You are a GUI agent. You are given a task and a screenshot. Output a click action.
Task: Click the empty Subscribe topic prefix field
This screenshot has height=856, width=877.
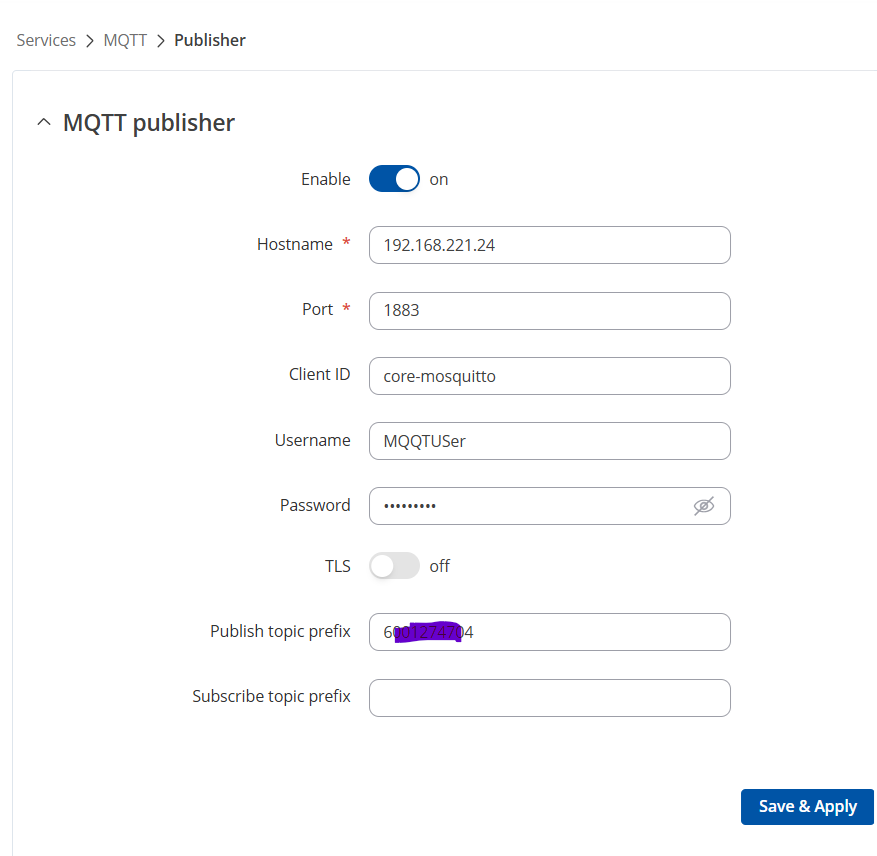click(x=549, y=697)
